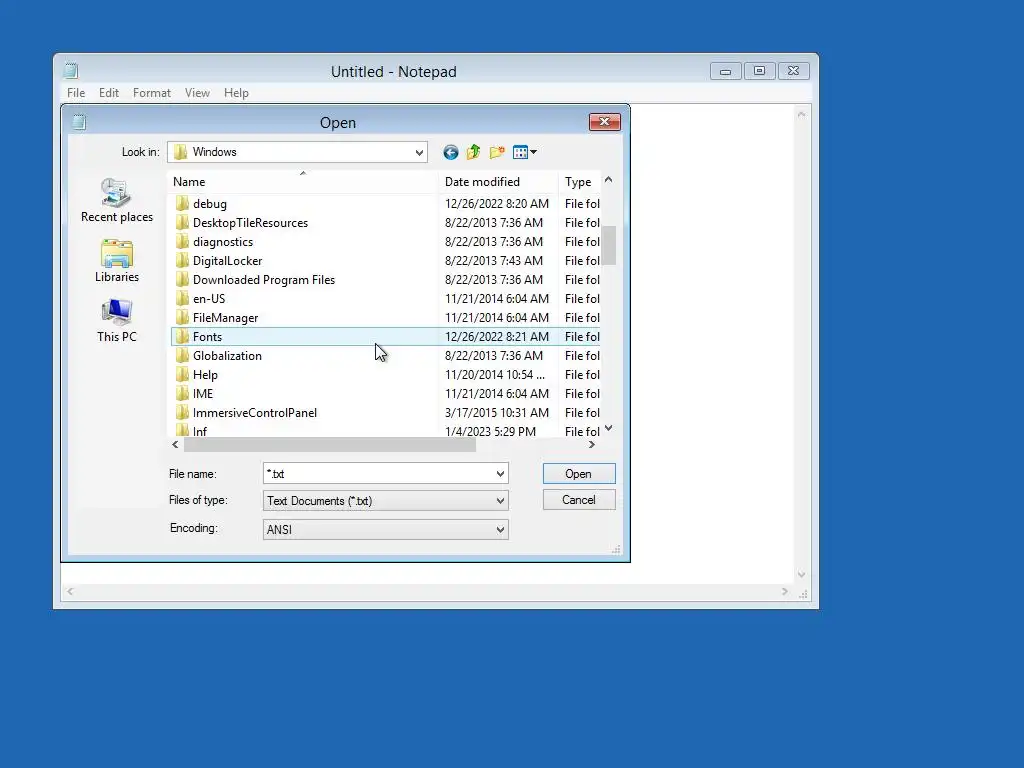Click file list scroll down arrow
The width and height of the screenshot is (1024, 768).
pyautogui.click(x=609, y=428)
